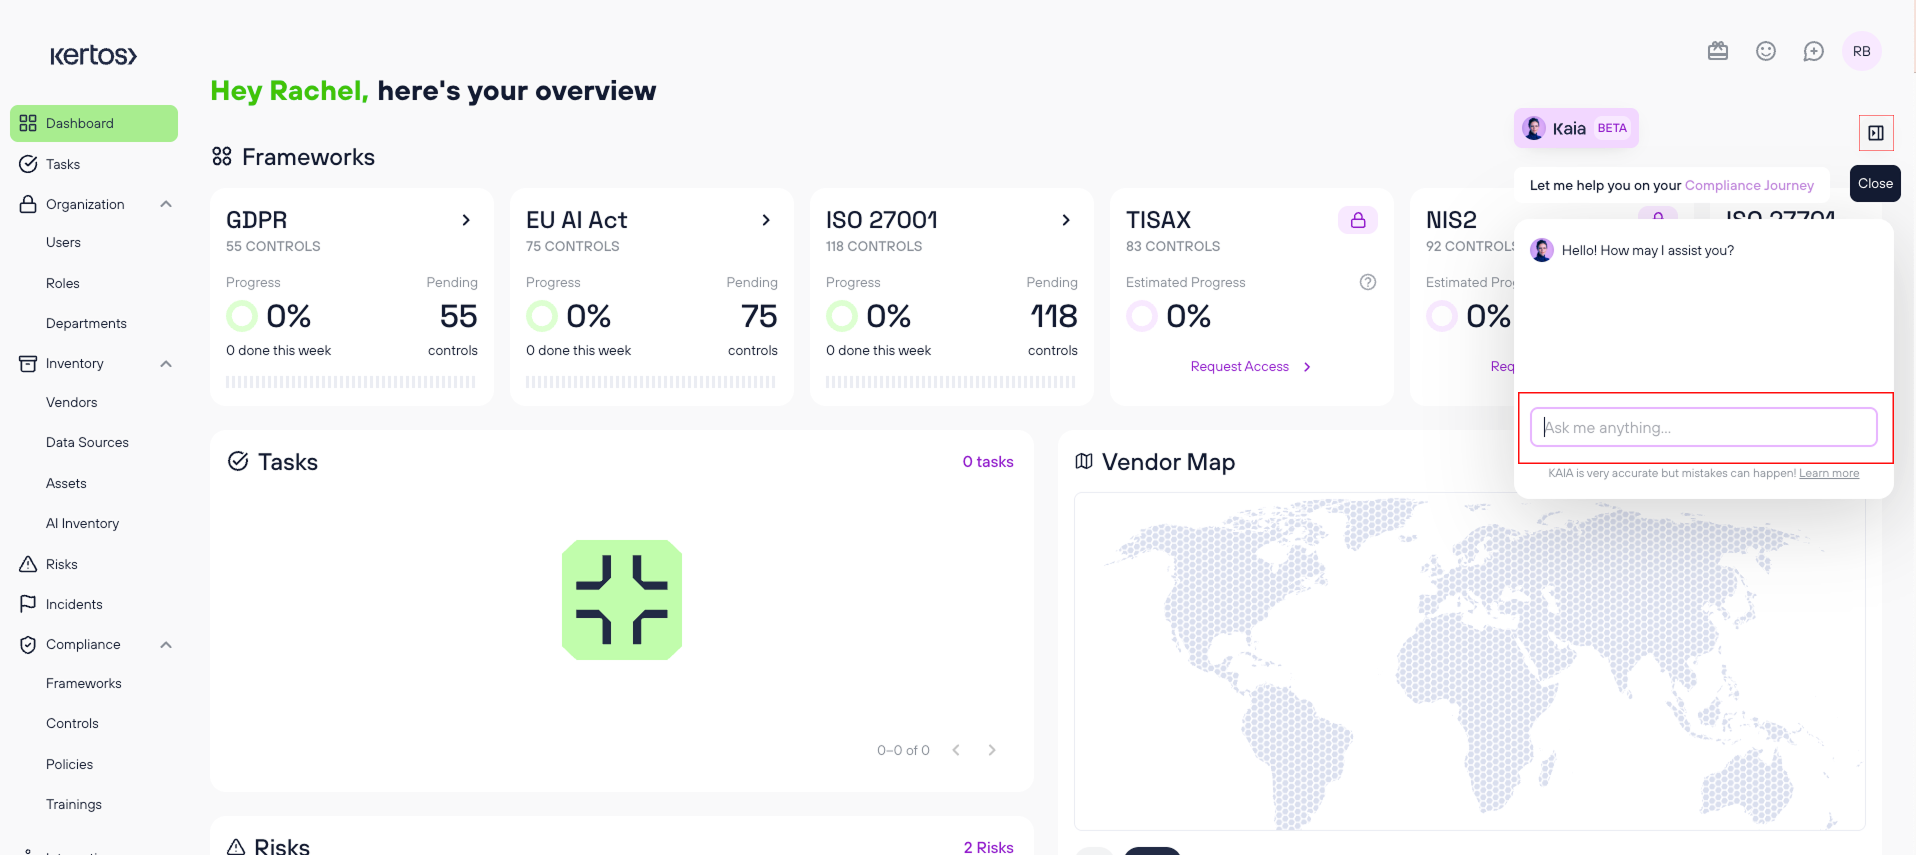
Task: Open the RB user avatar menu
Action: (x=1862, y=51)
